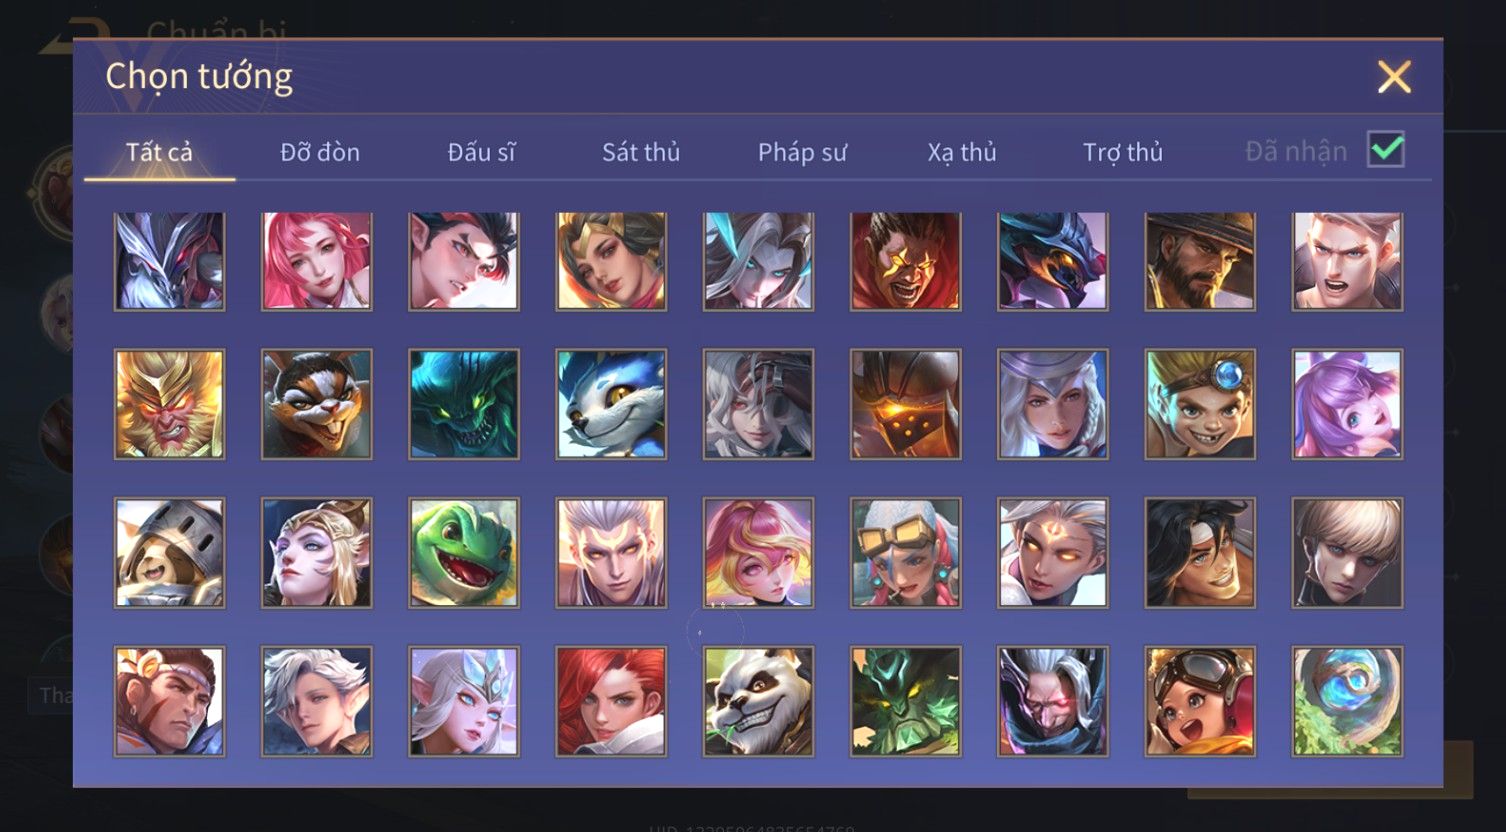Filter heroes by Xạ thủ
Image resolution: width=1506 pixels, height=832 pixels.
962,152
